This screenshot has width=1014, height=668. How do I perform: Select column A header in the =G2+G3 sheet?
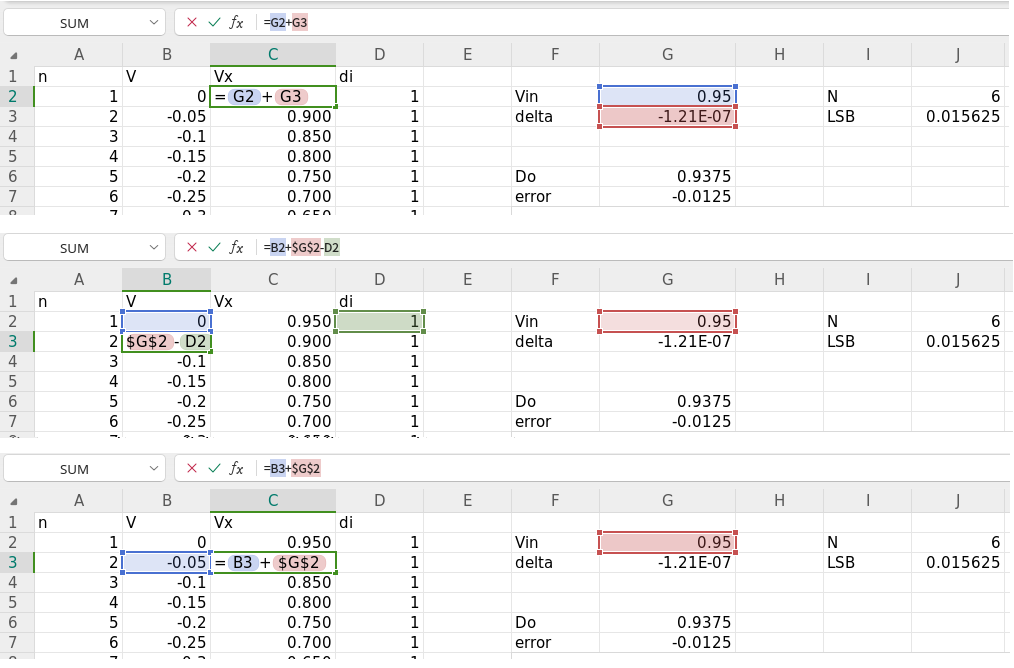78,54
